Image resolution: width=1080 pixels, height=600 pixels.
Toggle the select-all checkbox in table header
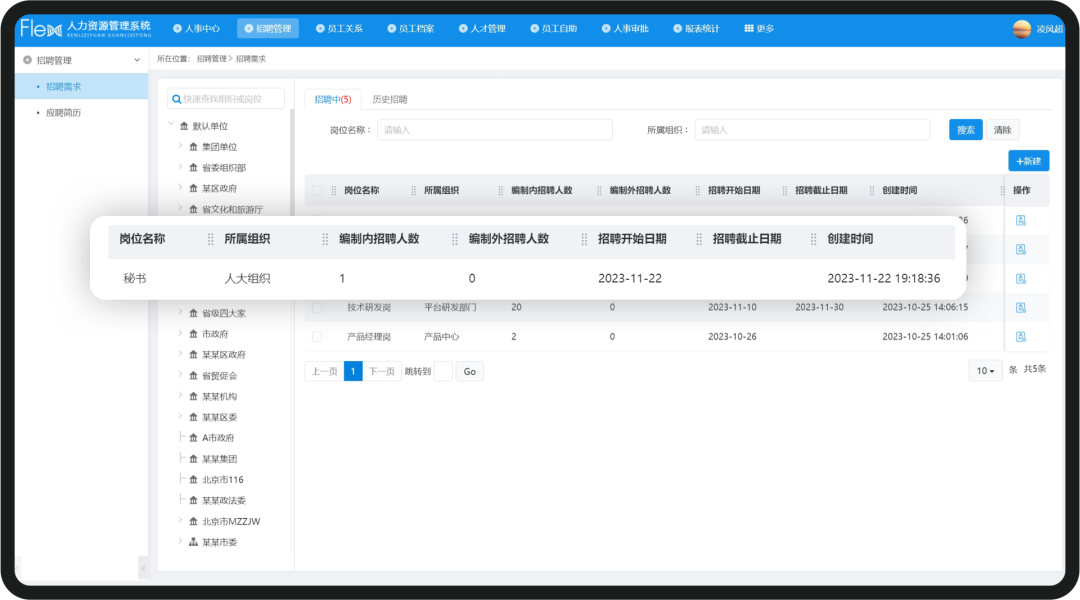coord(318,190)
